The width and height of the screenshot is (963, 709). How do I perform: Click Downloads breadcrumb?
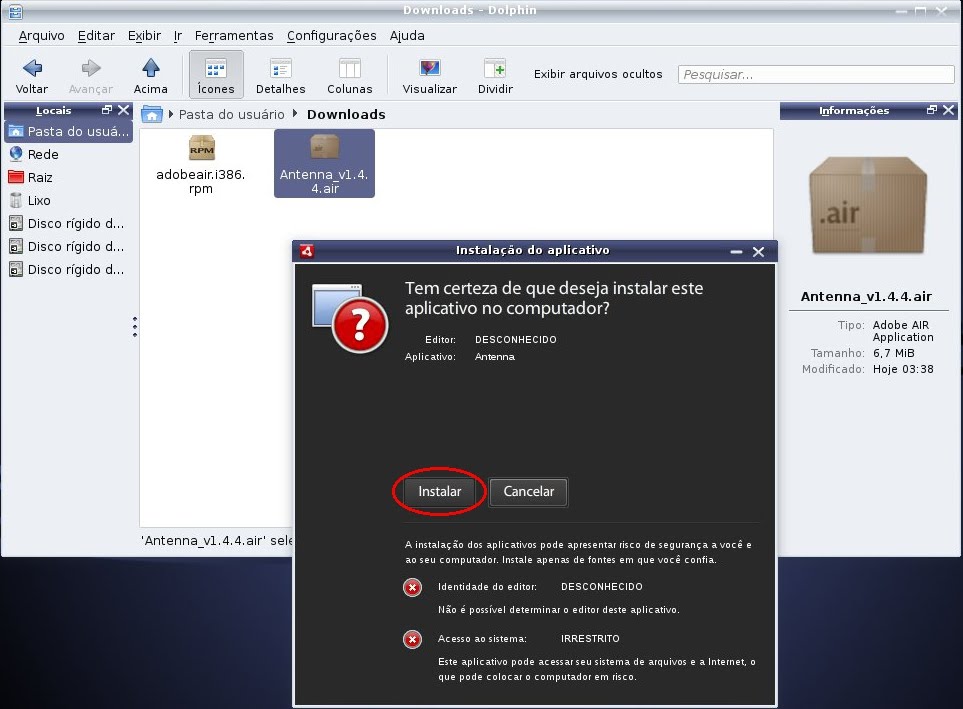coord(346,114)
